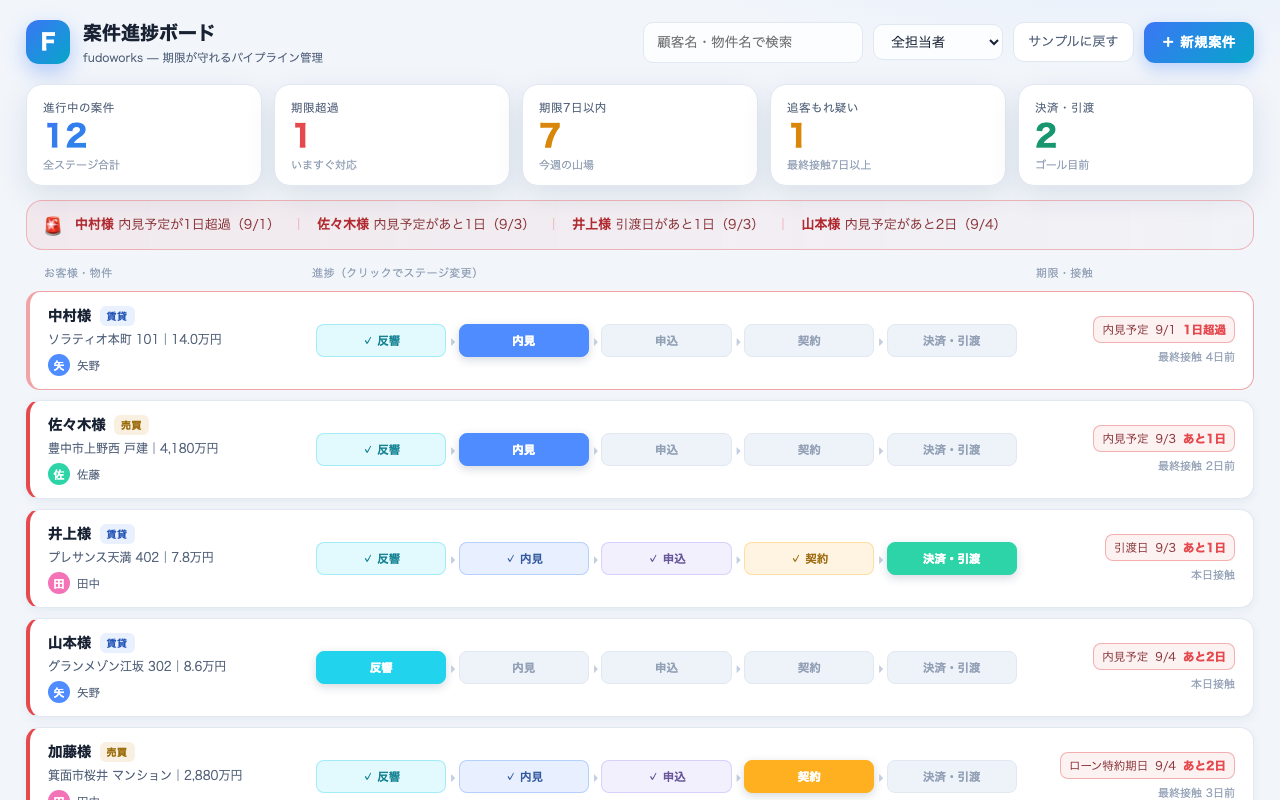The image size is (1280, 800).
Task: Click 矢野 avatar on 山本様 card
Action: point(59,692)
